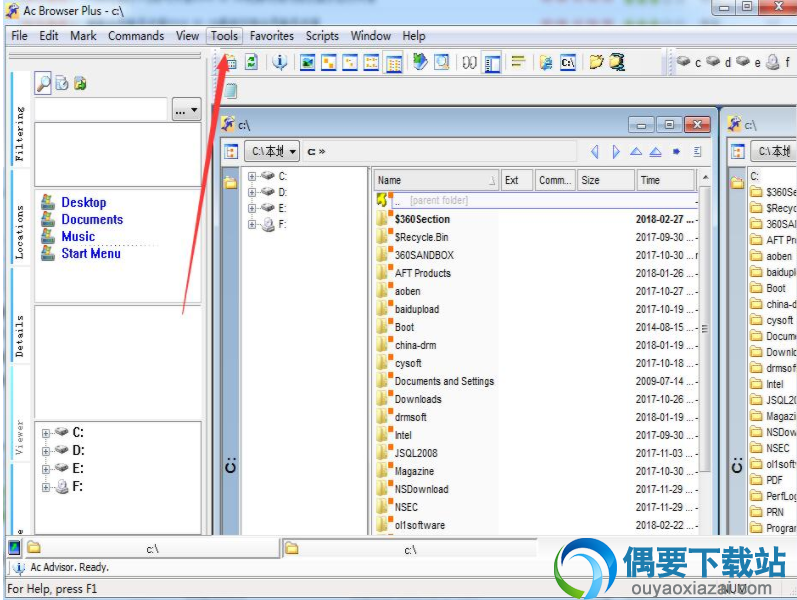Open the '...' dropdown beside filter field
This screenshot has width=797, height=600.
pyautogui.click(x=187, y=109)
